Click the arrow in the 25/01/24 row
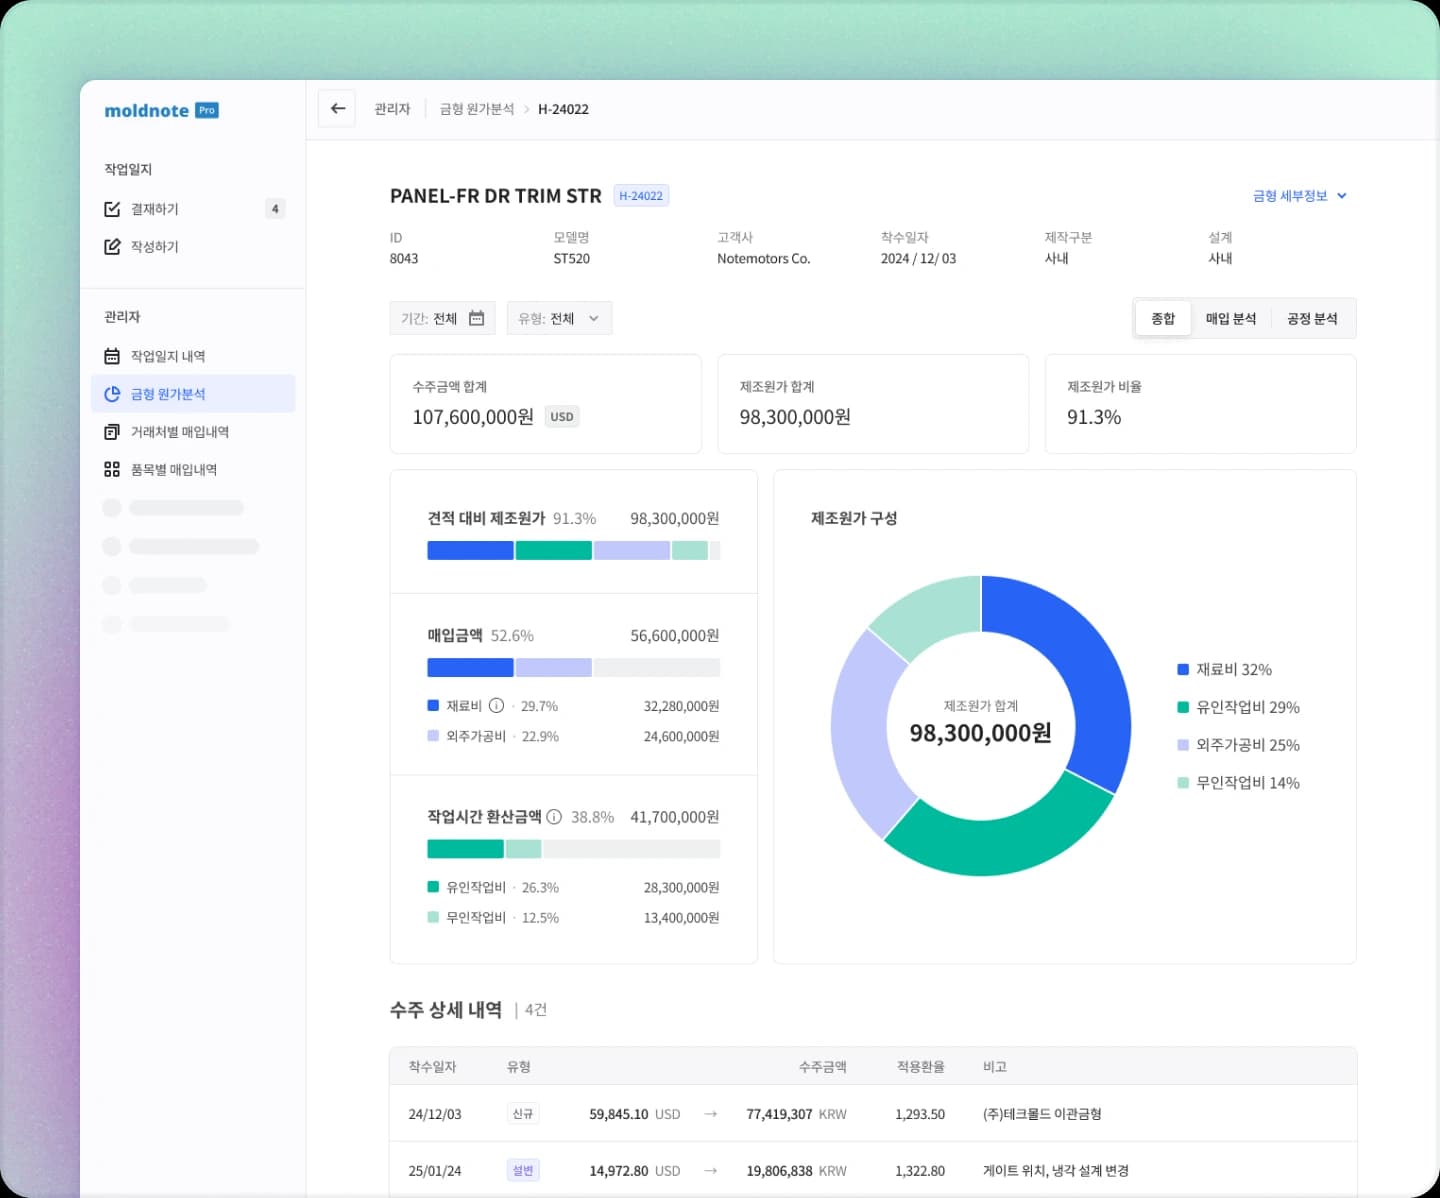This screenshot has width=1440, height=1198. (x=711, y=1171)
